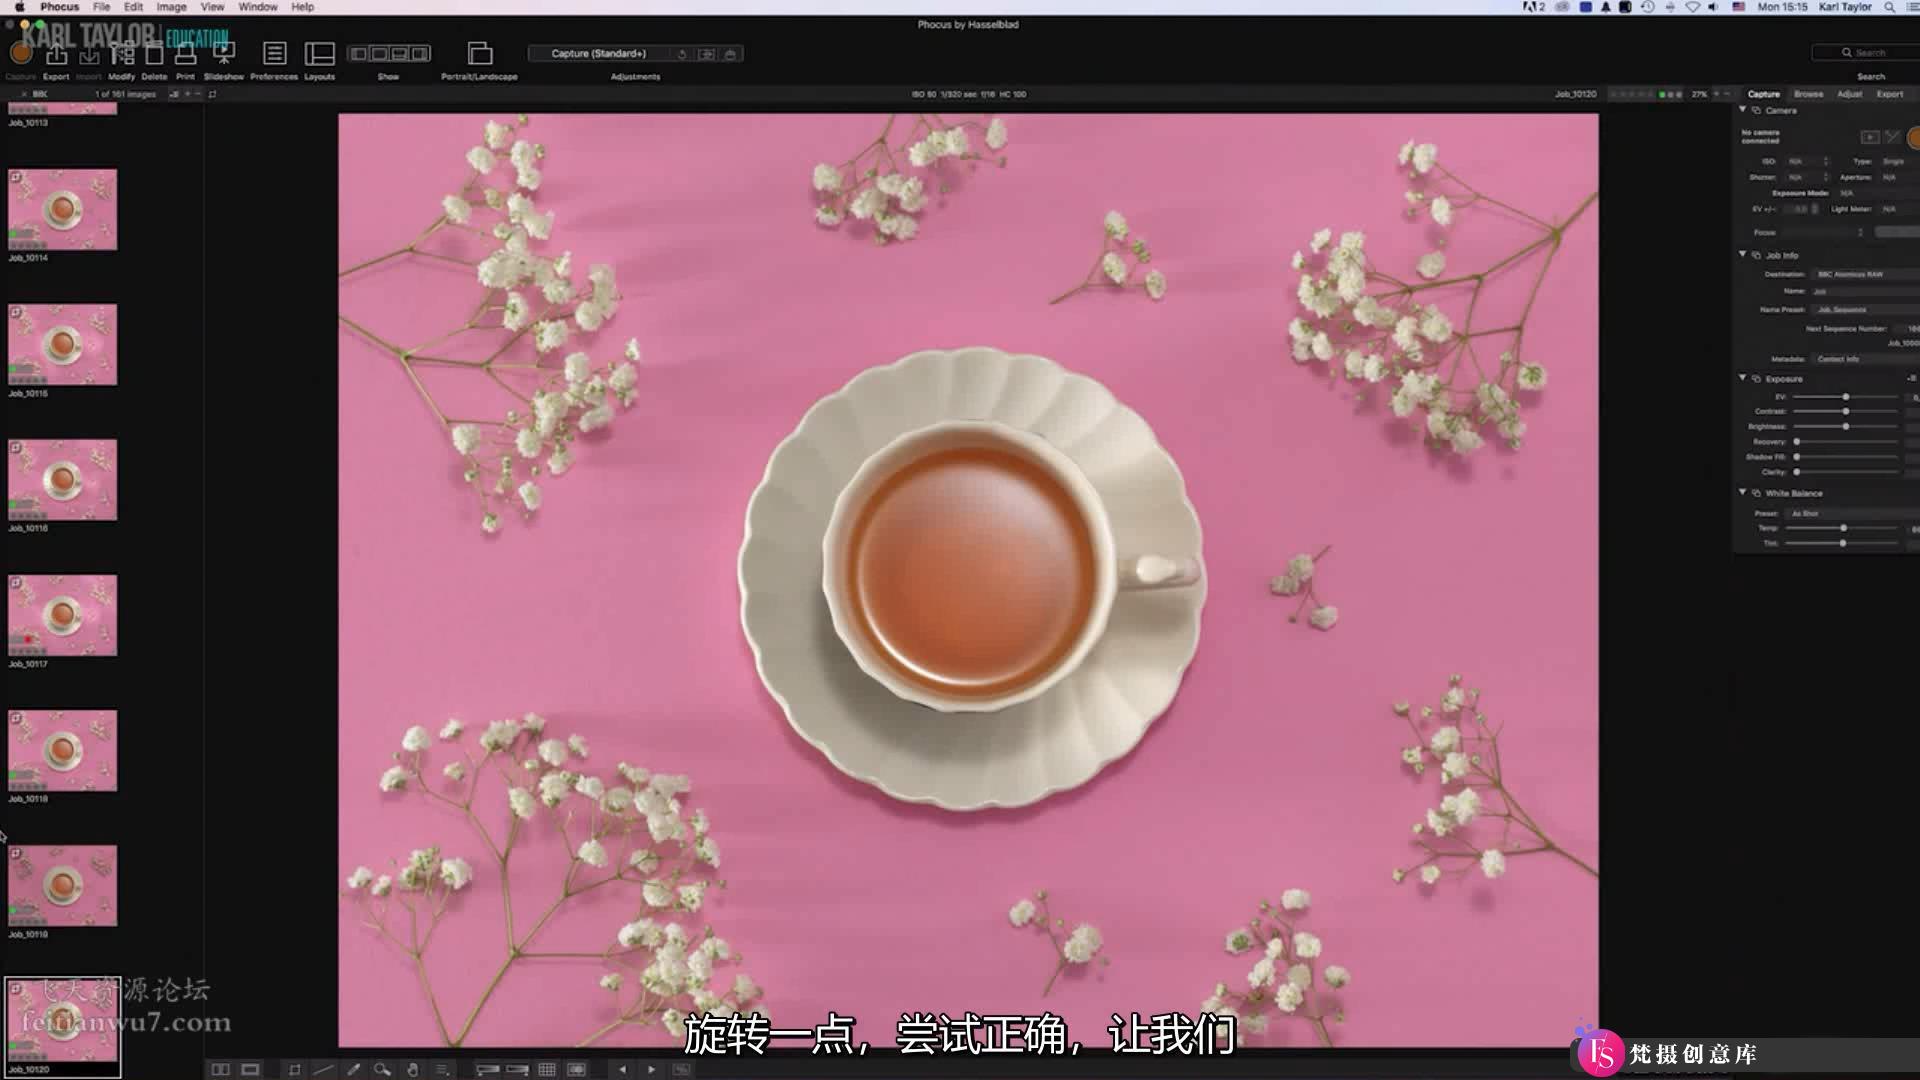The height and width of the screenshot is (1080, 1920).
Task: Click the Search field in toolbar
Action: (x=1867, y=53)
